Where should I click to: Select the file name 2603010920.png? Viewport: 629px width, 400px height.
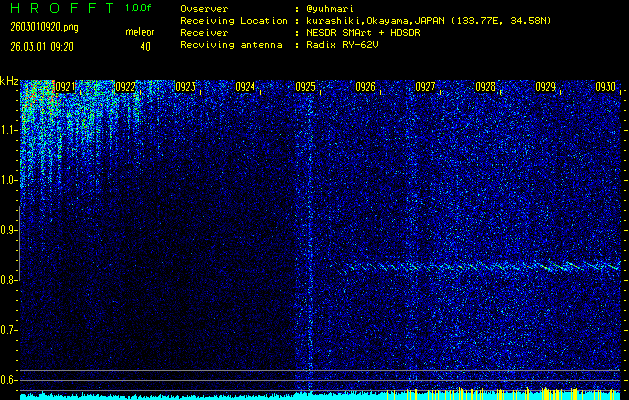pos(45,28)
